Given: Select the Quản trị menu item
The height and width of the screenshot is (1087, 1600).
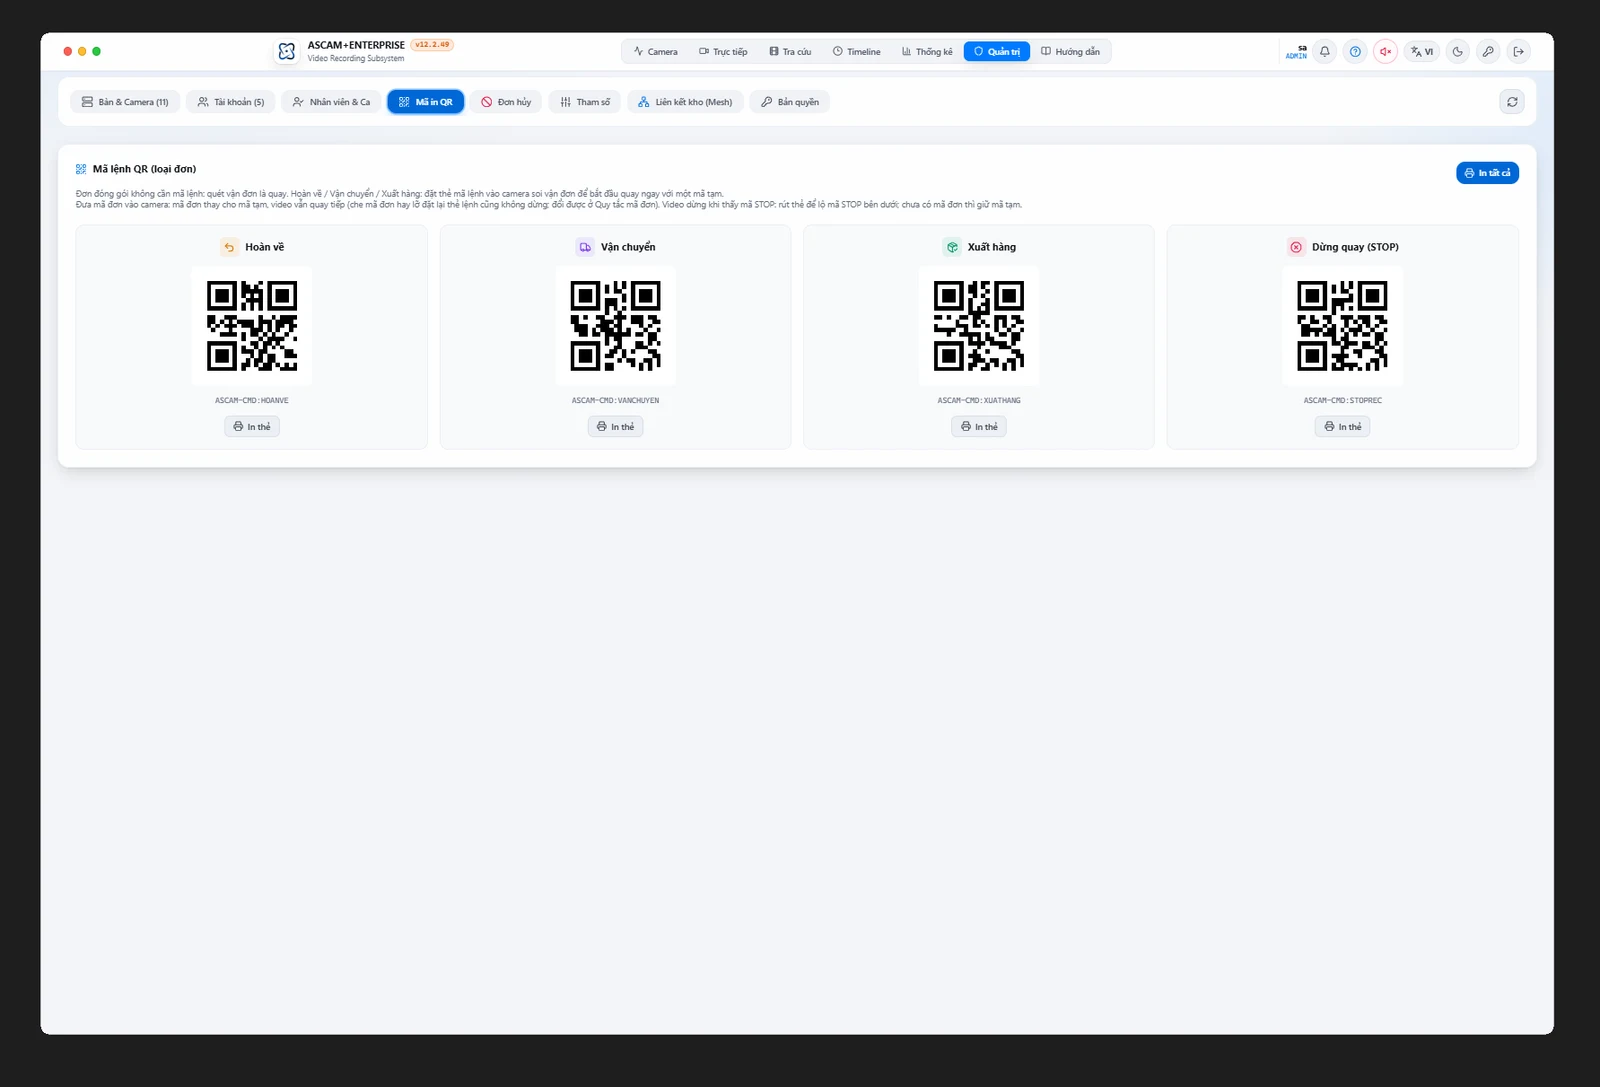Looking at the screenshot, I should 997,52.
